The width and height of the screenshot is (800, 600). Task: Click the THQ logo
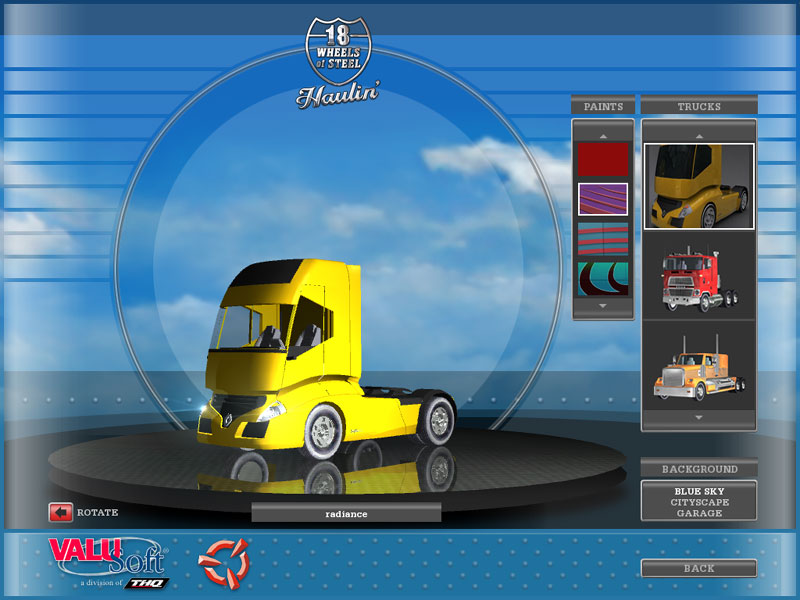pyautogui.click(x=147, y=583)
